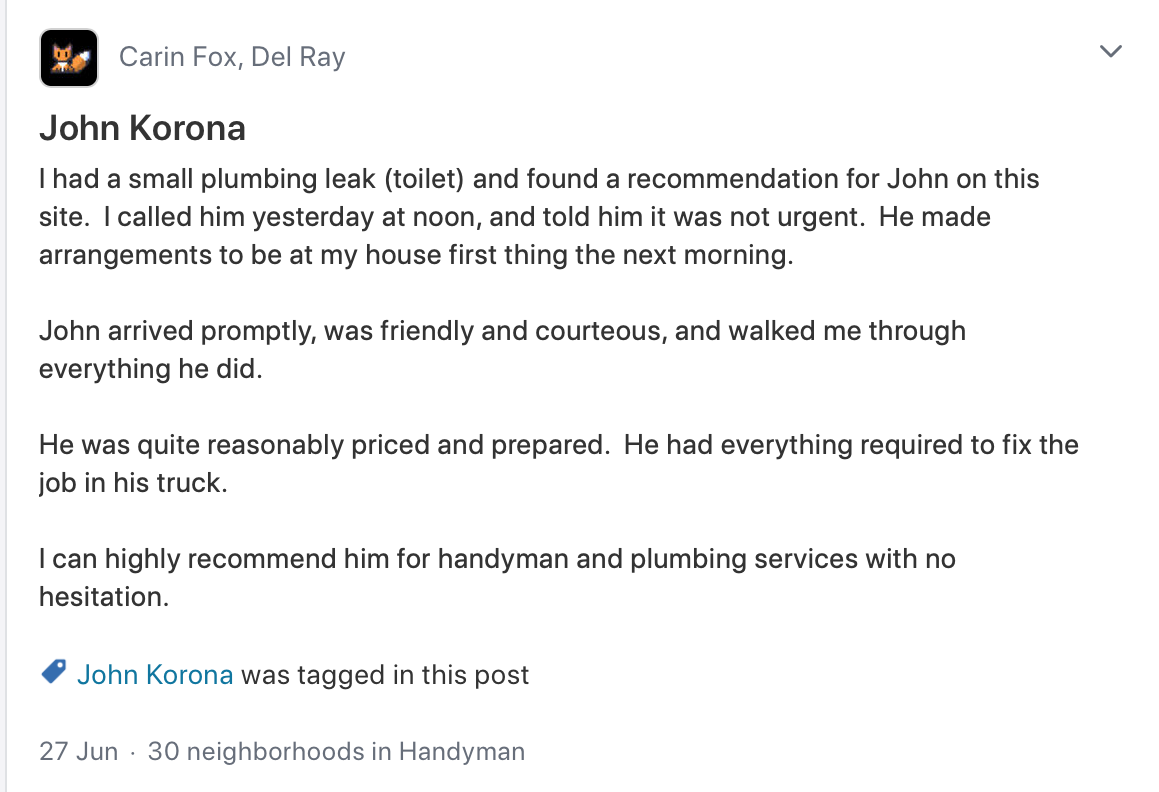Click the blue tag icon
The height and width of the screenshot is (792, 1159).
coord(53,673)
